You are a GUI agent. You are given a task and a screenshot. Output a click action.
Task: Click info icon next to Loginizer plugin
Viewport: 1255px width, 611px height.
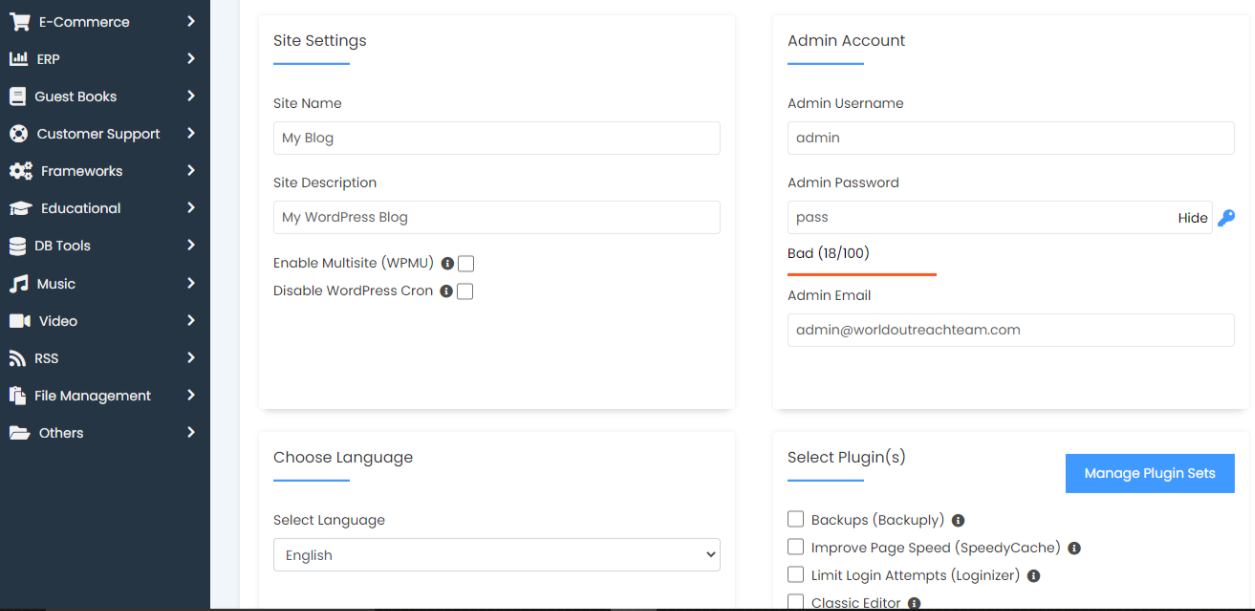point(1033,576)
